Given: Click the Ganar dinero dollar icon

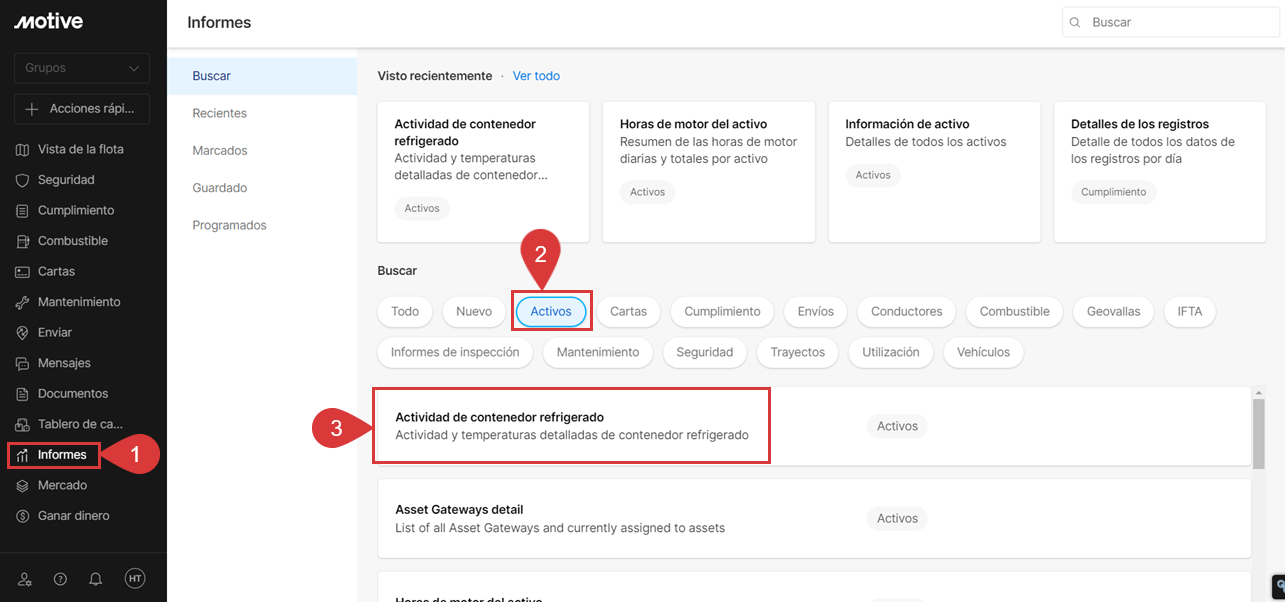Looking at the screenshot, I should [23, 516].
